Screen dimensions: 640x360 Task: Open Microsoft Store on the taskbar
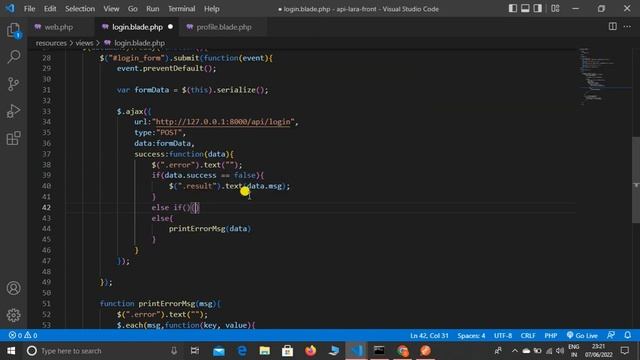[287, 351]
